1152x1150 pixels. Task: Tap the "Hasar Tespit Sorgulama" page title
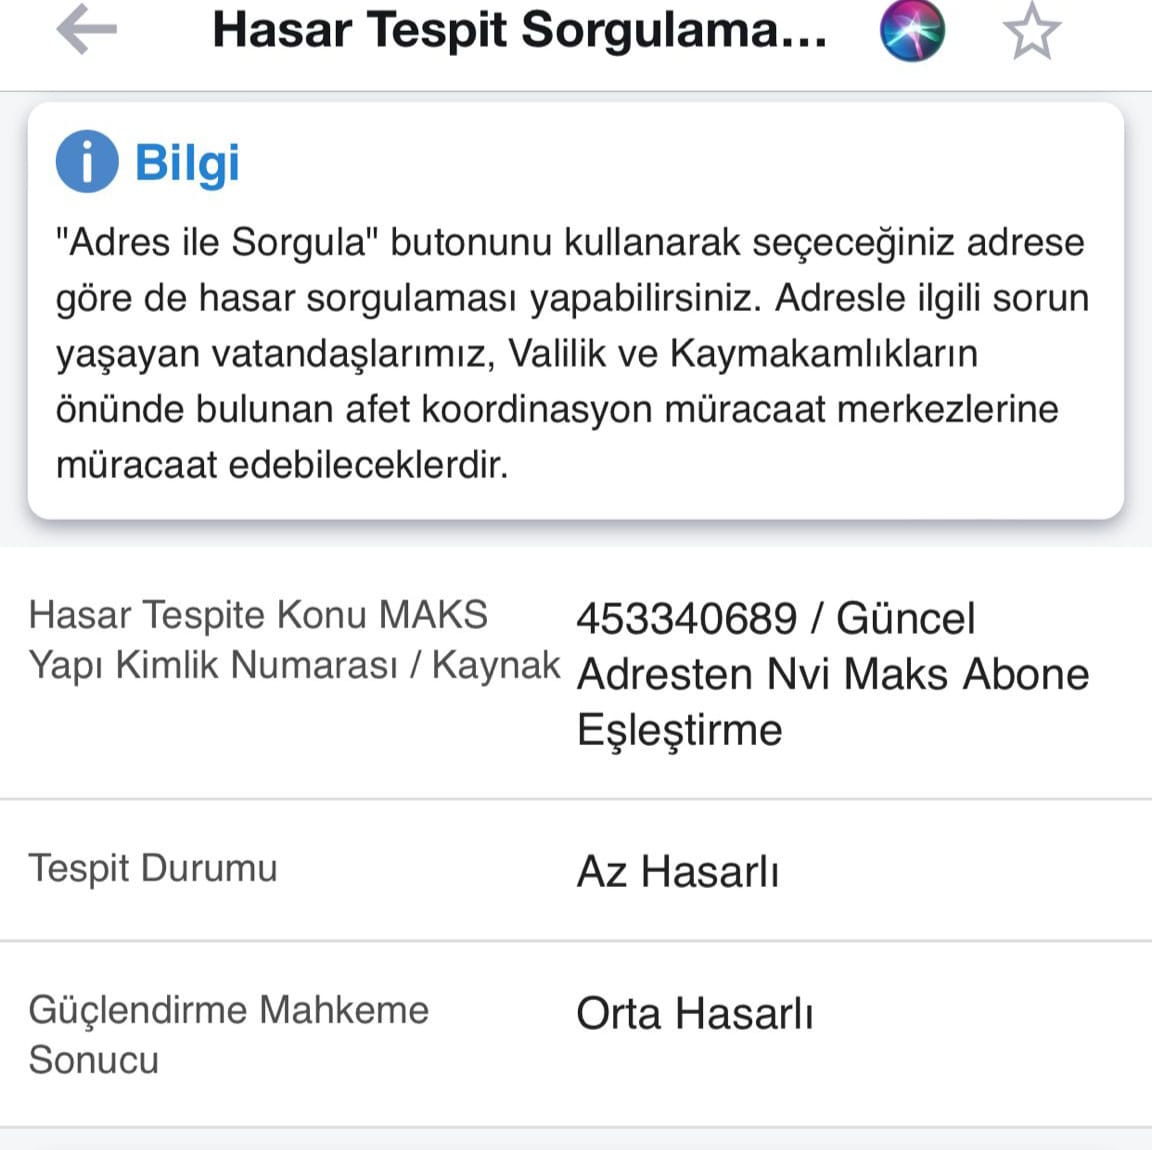pyautogui.click(x=520, y=30)
